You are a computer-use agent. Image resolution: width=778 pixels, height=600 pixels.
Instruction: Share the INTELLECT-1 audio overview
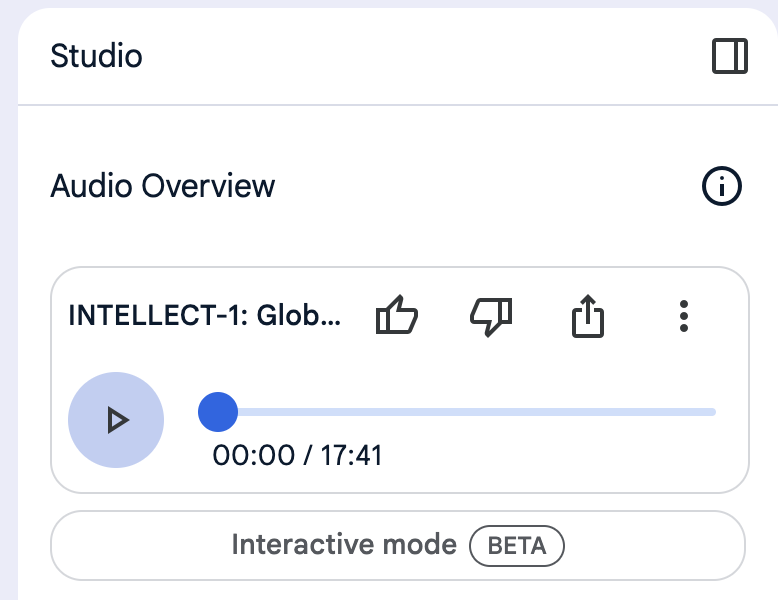click(x=588, y=317)
